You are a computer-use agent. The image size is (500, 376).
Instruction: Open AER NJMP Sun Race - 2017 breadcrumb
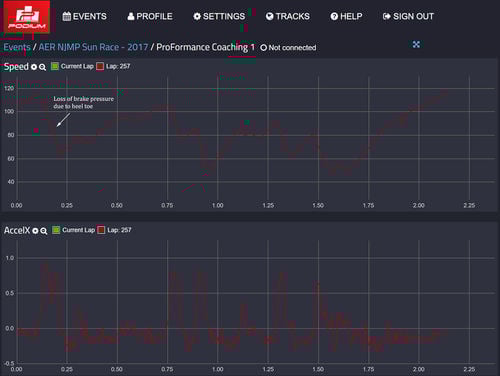coord(93,47)
